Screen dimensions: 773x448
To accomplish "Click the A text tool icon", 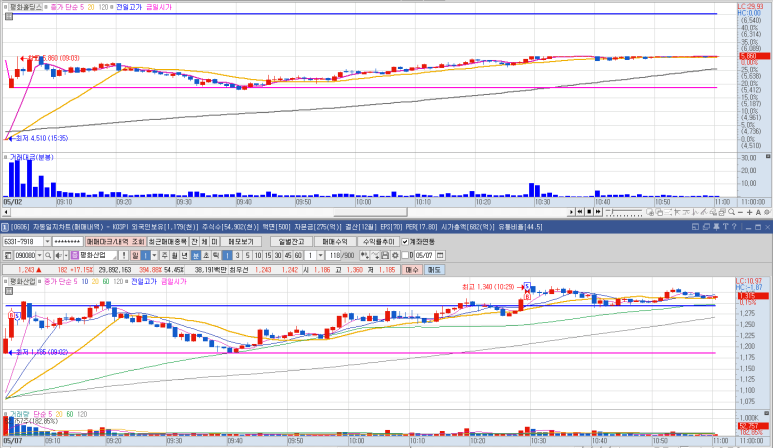I will tap(758, 212).
